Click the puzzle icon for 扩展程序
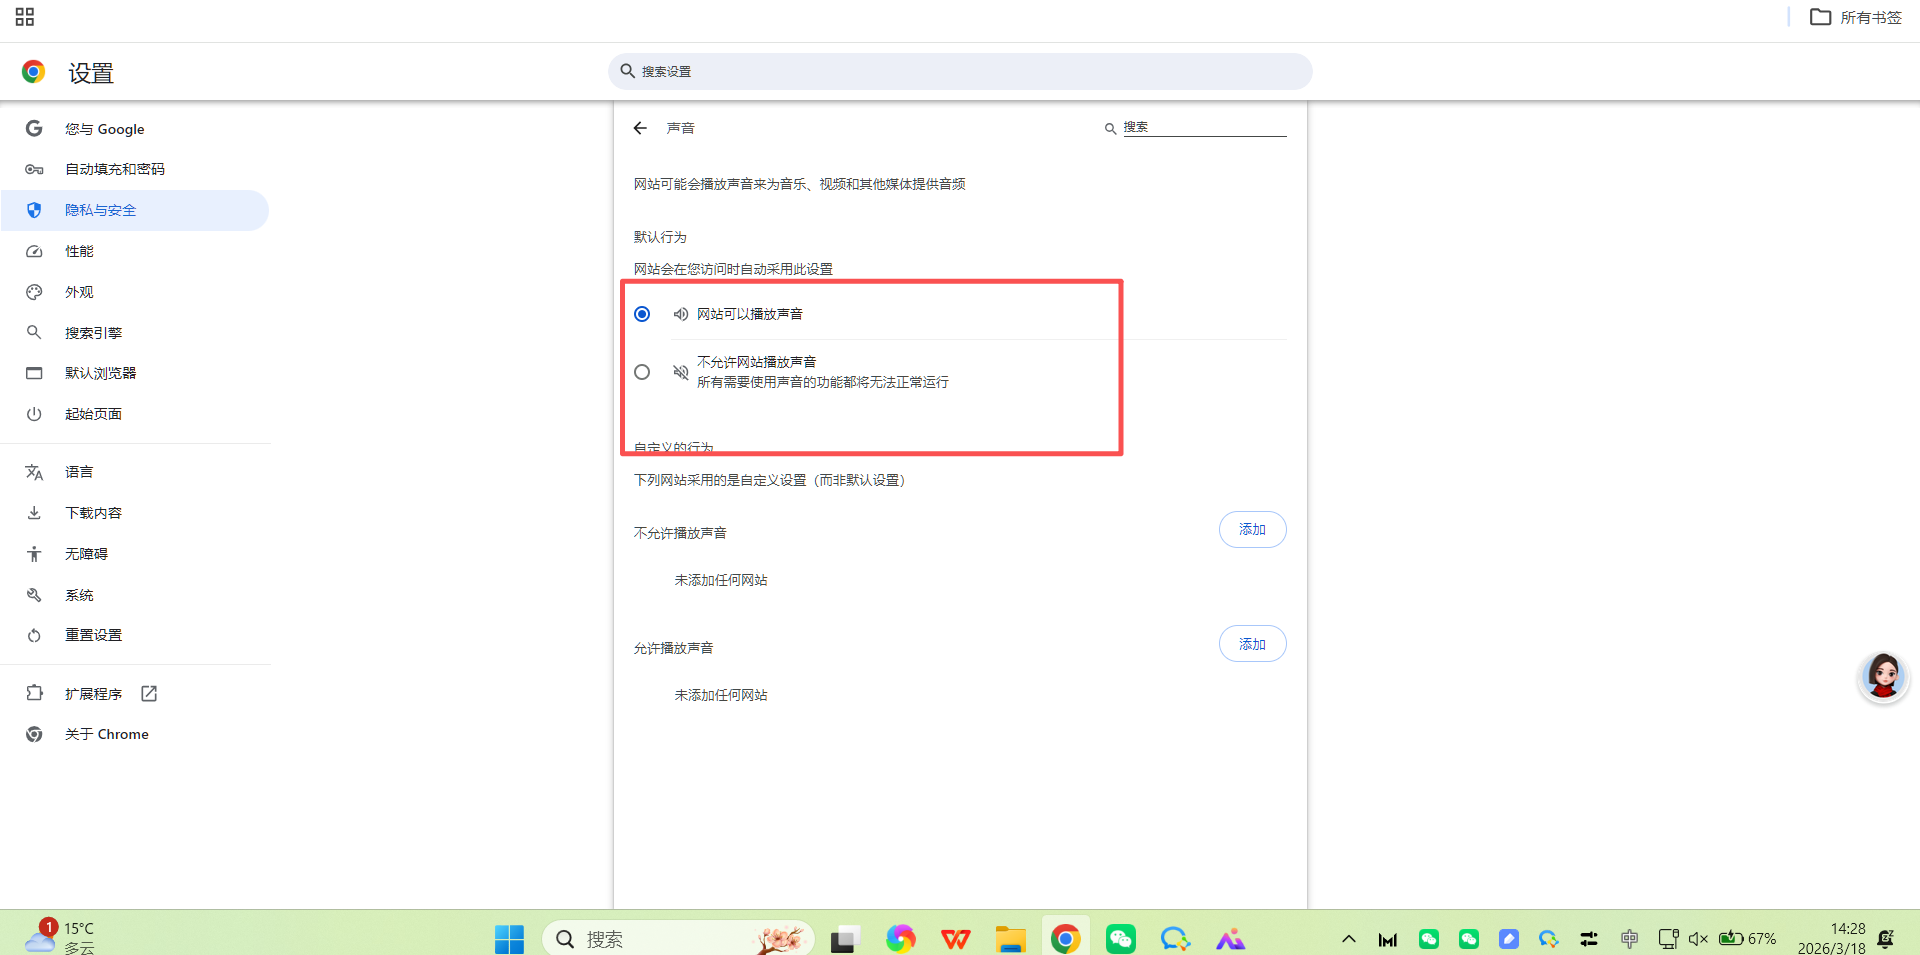Viewport: 1920px width, 955px height. (34, 693)
